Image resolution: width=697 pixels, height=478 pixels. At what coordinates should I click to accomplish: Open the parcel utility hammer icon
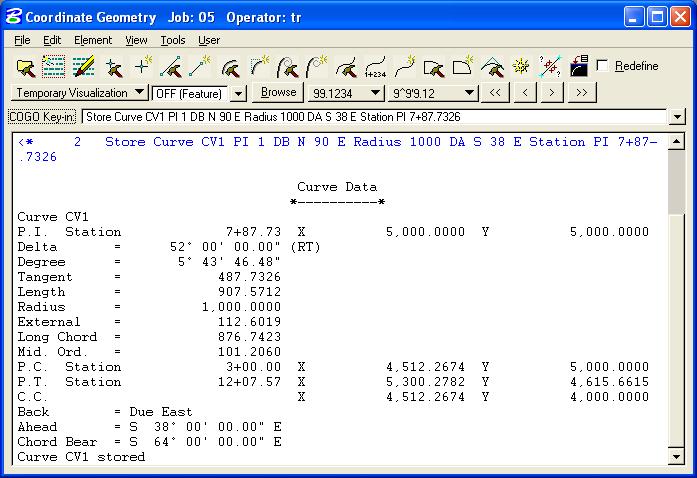(x=433, y=68)
